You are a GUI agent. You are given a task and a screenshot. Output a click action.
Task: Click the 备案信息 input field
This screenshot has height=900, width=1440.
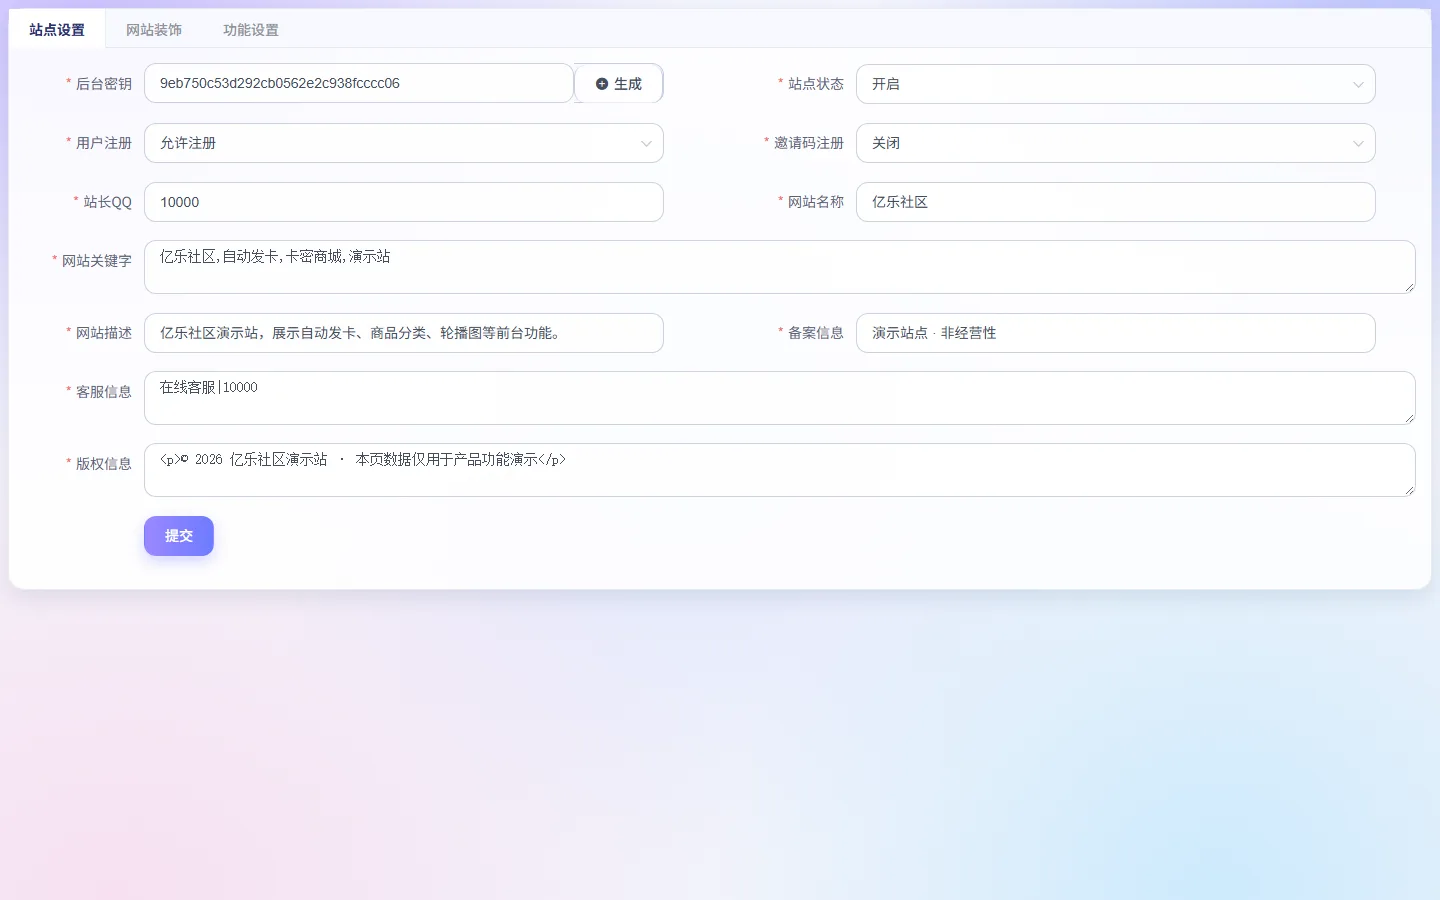tap(1116, 333)
